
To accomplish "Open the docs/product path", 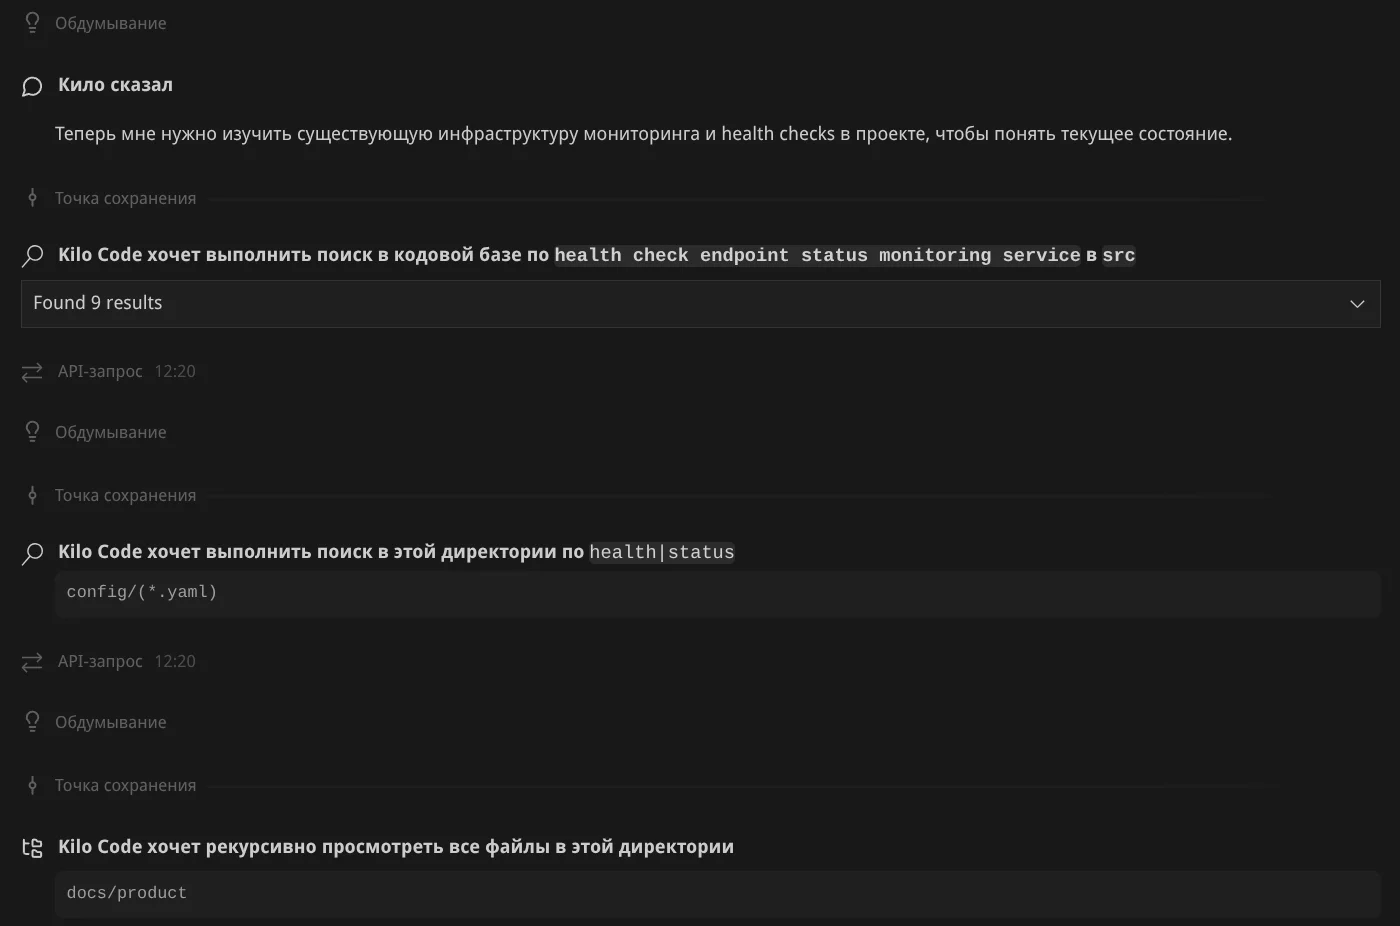I will pos(126,893).
